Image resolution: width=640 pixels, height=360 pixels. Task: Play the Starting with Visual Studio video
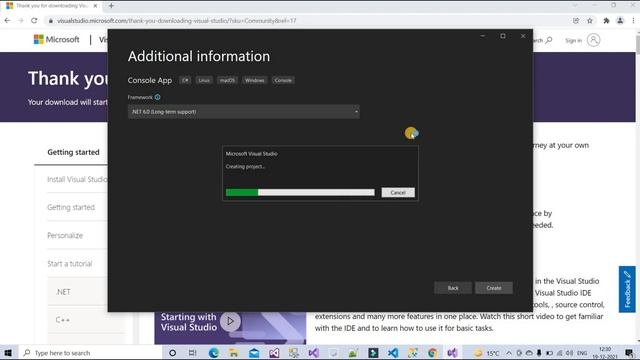(x=230, y=321)
